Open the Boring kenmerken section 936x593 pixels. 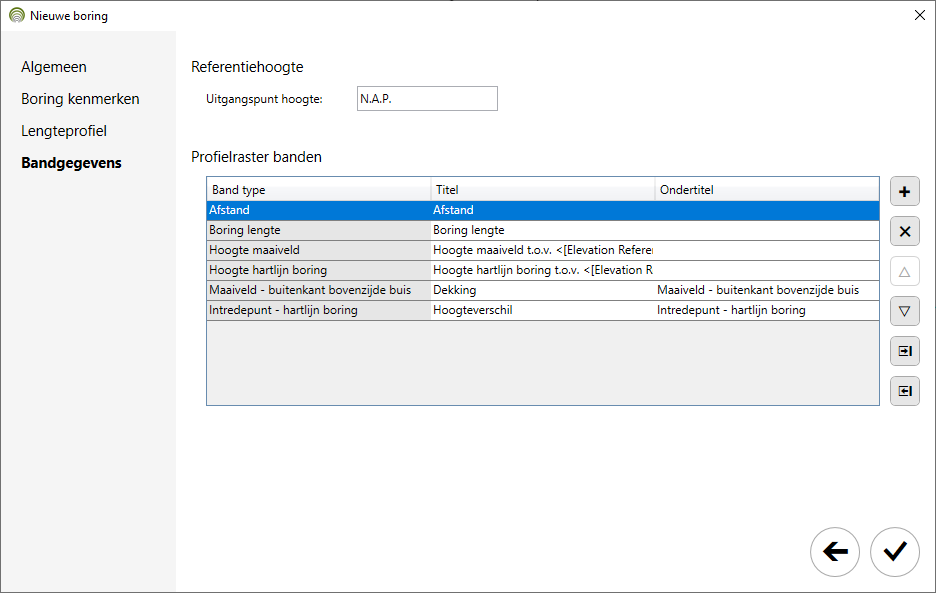pyautogui.click(x=80, y=99)
